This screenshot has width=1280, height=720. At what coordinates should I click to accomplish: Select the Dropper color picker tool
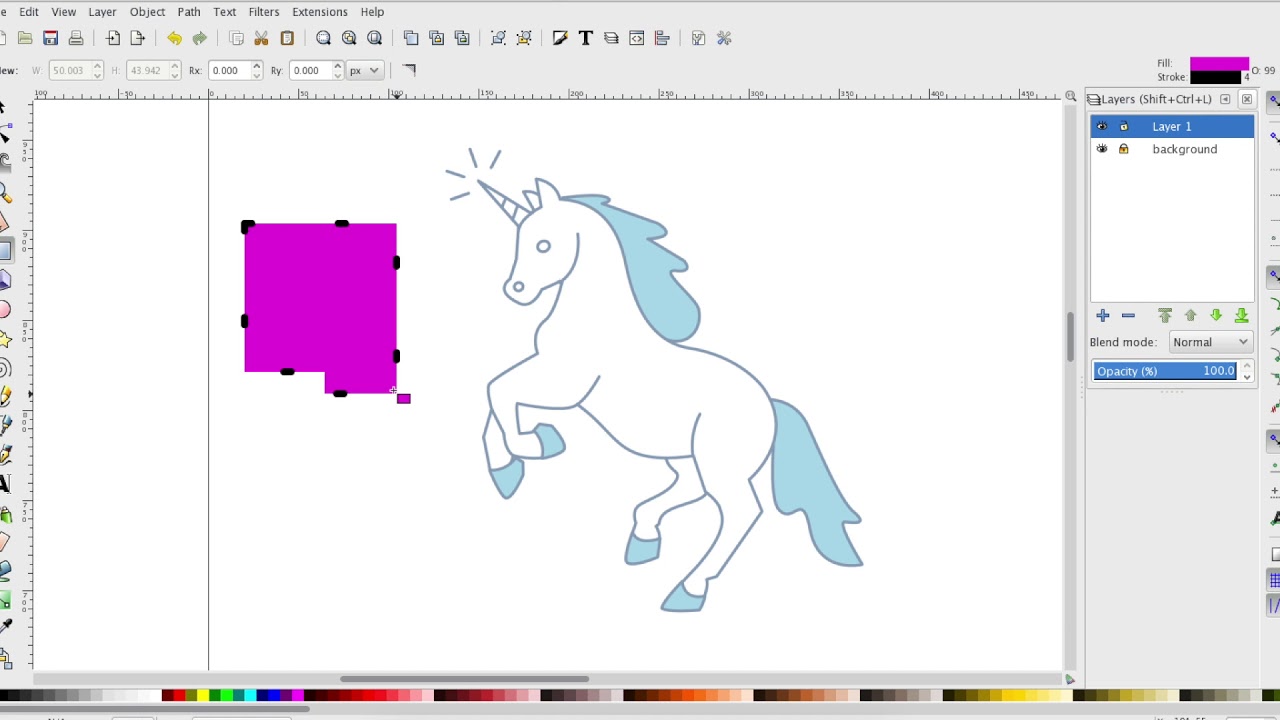(4, 627)
